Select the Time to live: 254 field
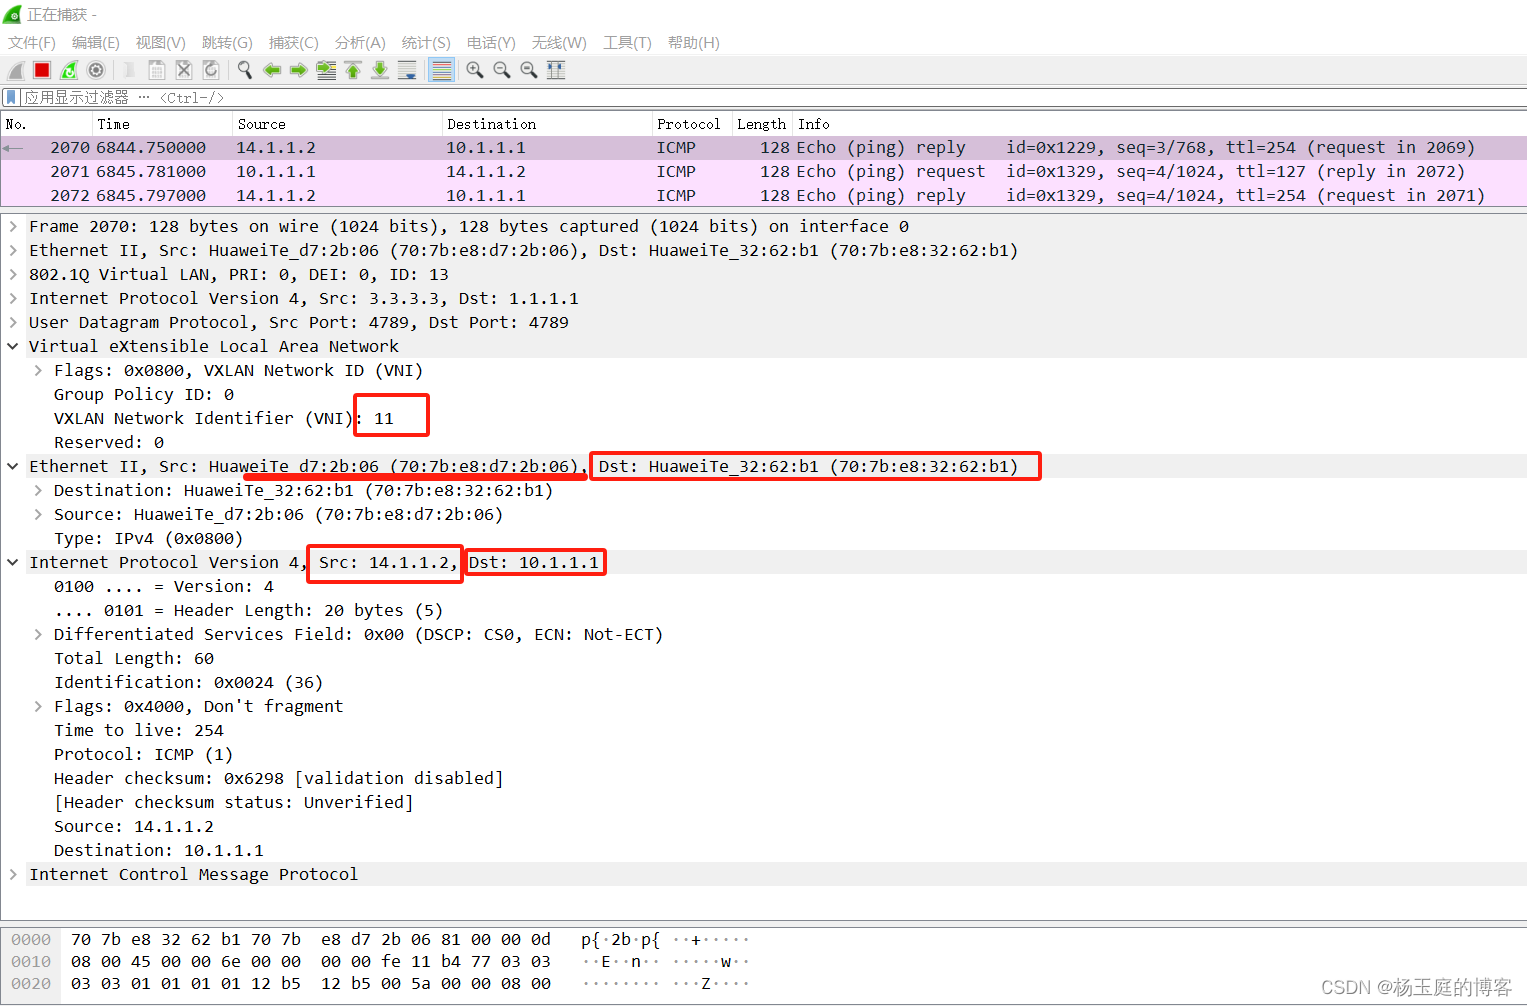The height and width of the screenshot is (1006, 1527). tap(139, 731)
